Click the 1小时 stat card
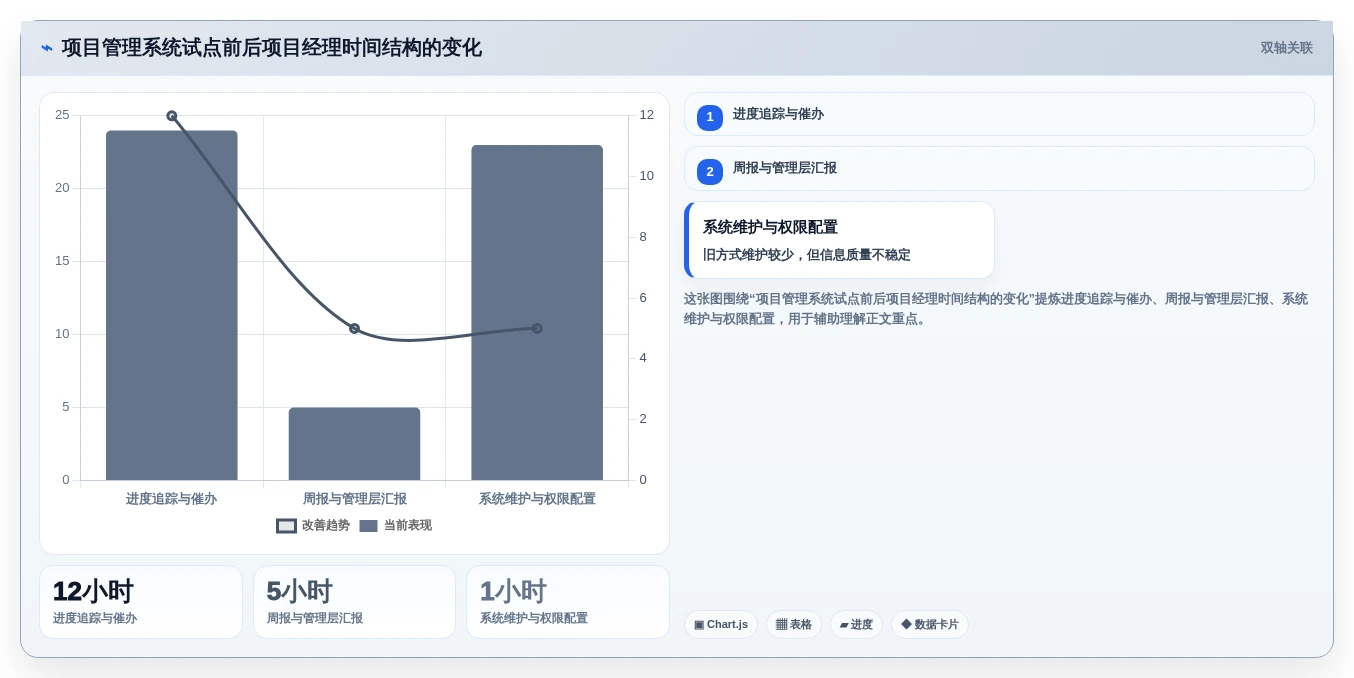Screen dimensions: 1354x678 [x=568, y=602]
